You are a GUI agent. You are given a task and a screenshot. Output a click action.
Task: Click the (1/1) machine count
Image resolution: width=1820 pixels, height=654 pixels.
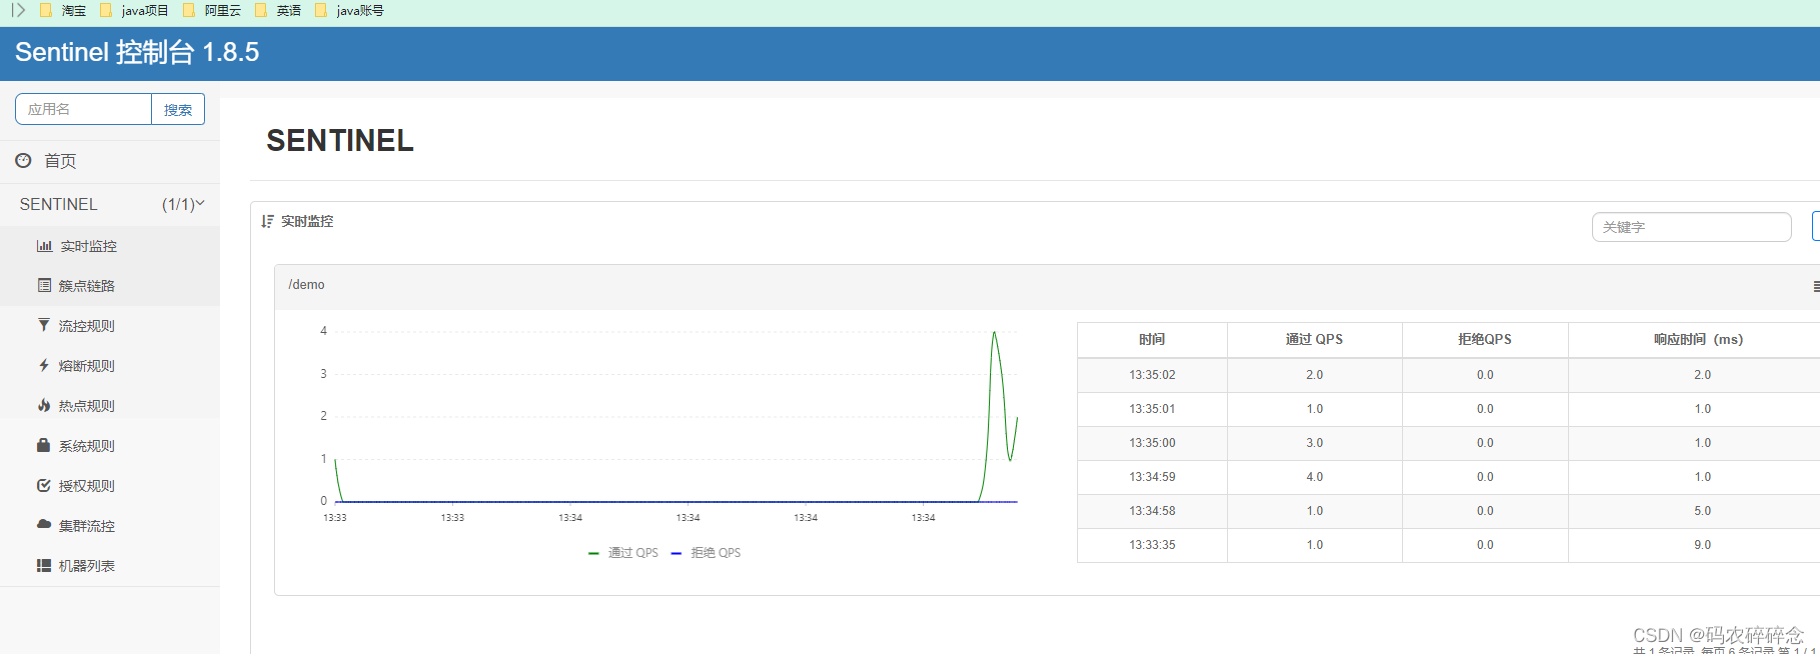(x=178, y=204)
